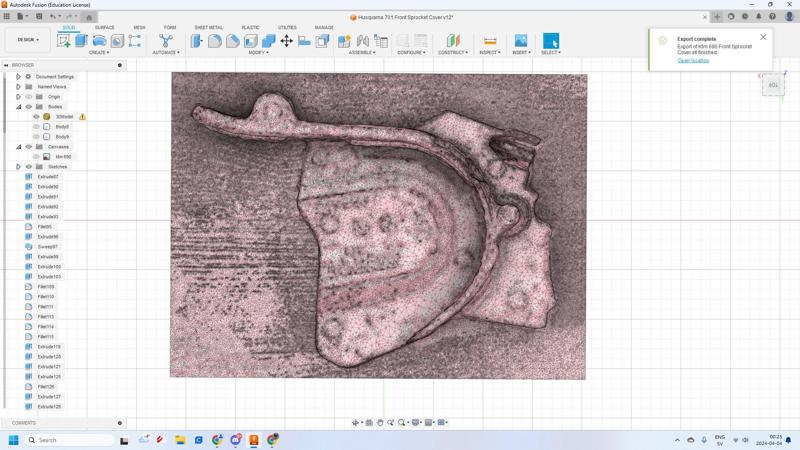Collapse the Bodies folder node

(x=18, y=107)
